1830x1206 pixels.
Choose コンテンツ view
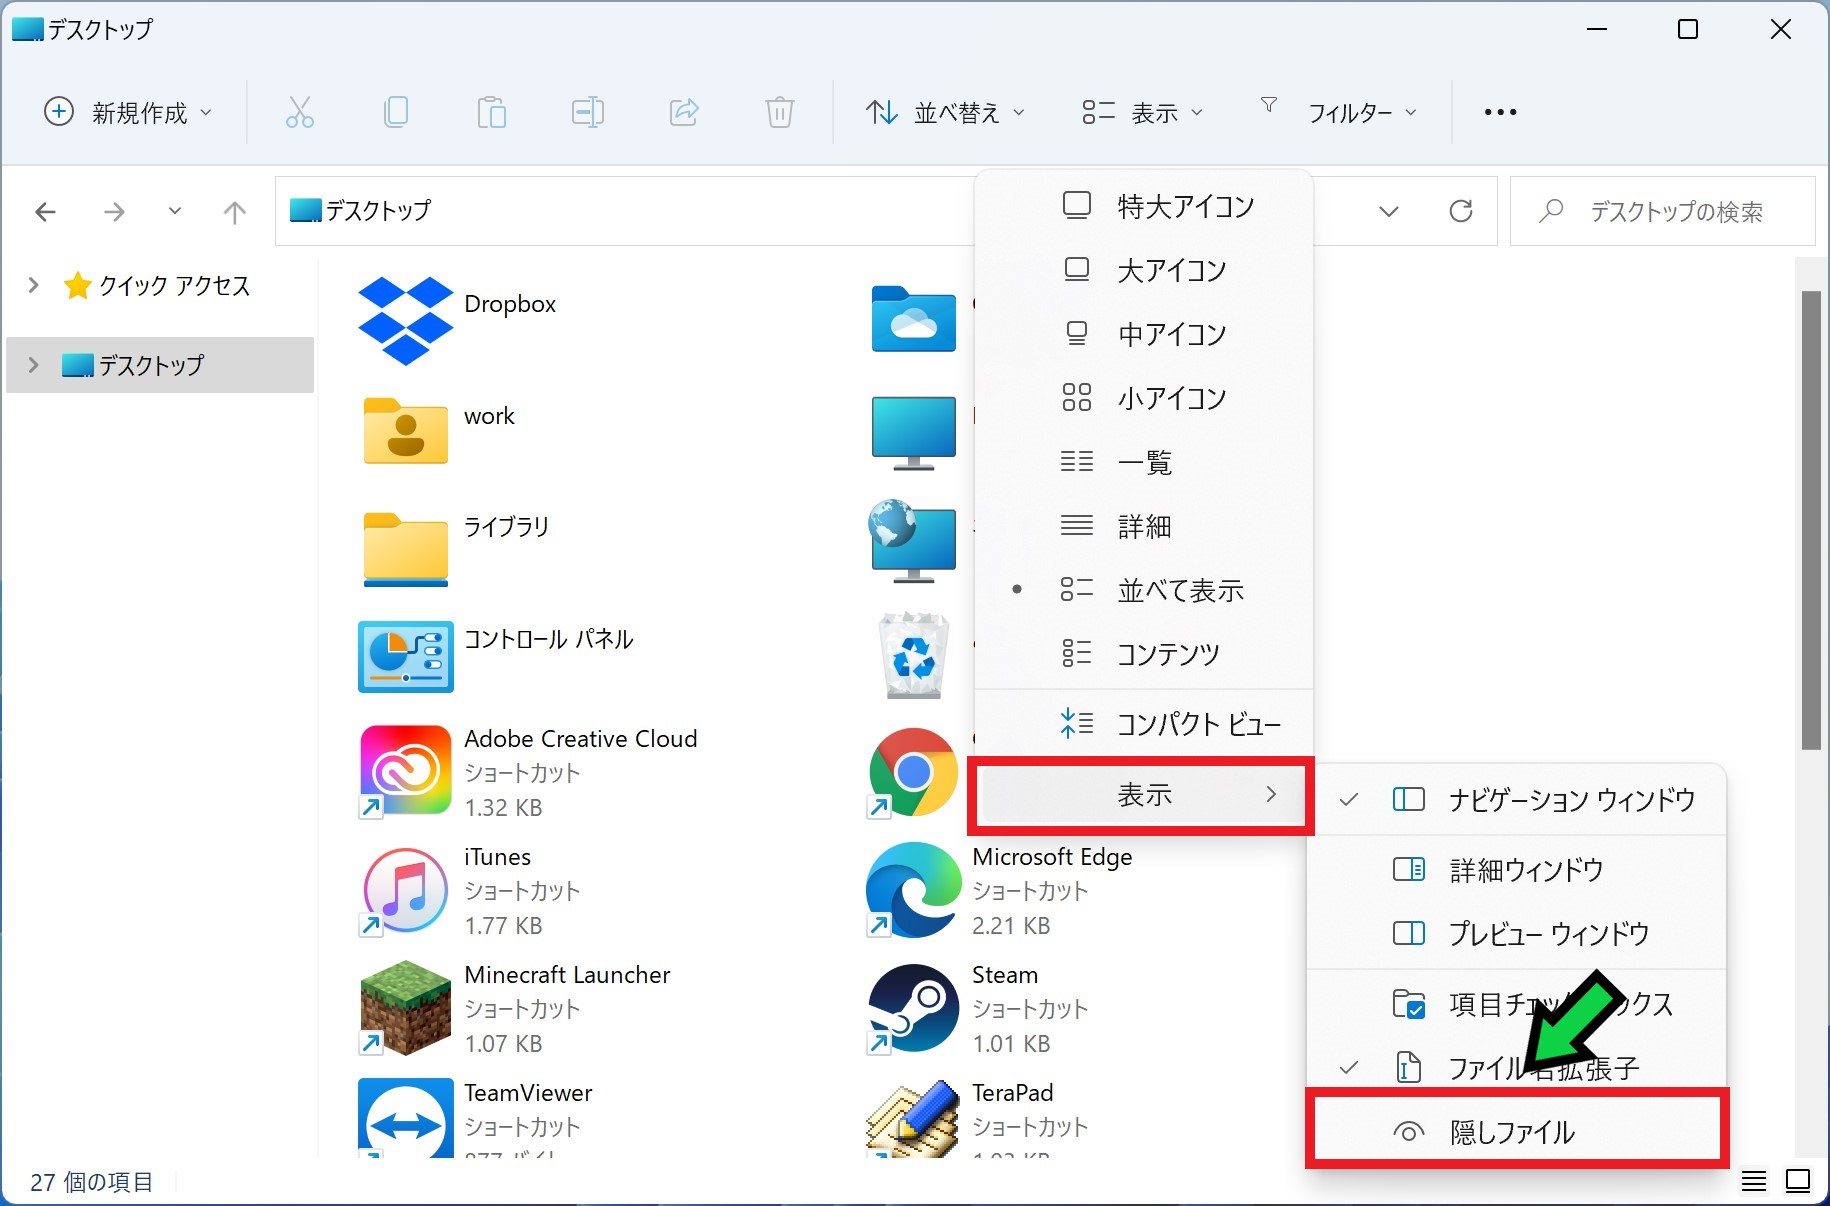coord(1143,654)
